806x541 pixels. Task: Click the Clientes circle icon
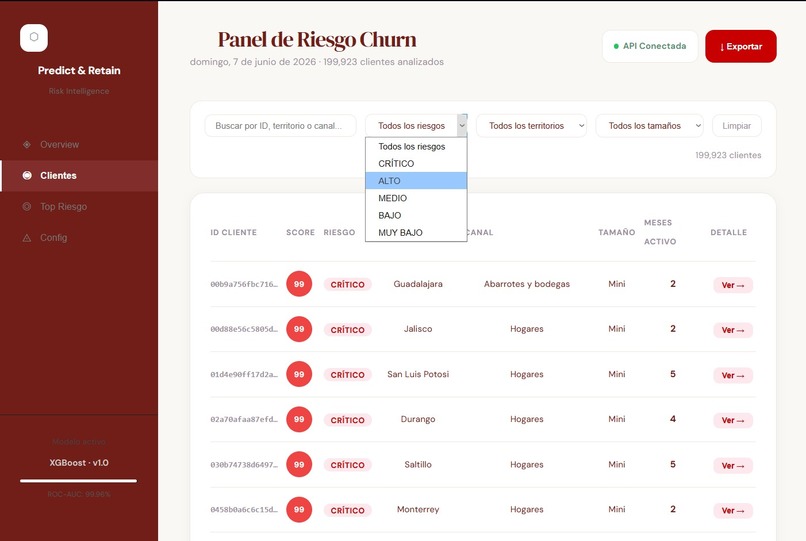[x=27, y=175]
